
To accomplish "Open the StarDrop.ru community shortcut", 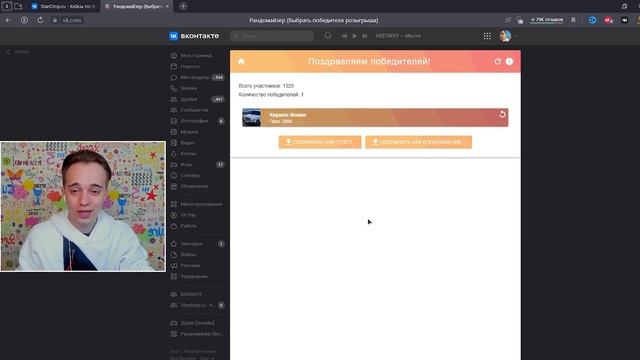I will pyautogui.click(x=197, y=305).
